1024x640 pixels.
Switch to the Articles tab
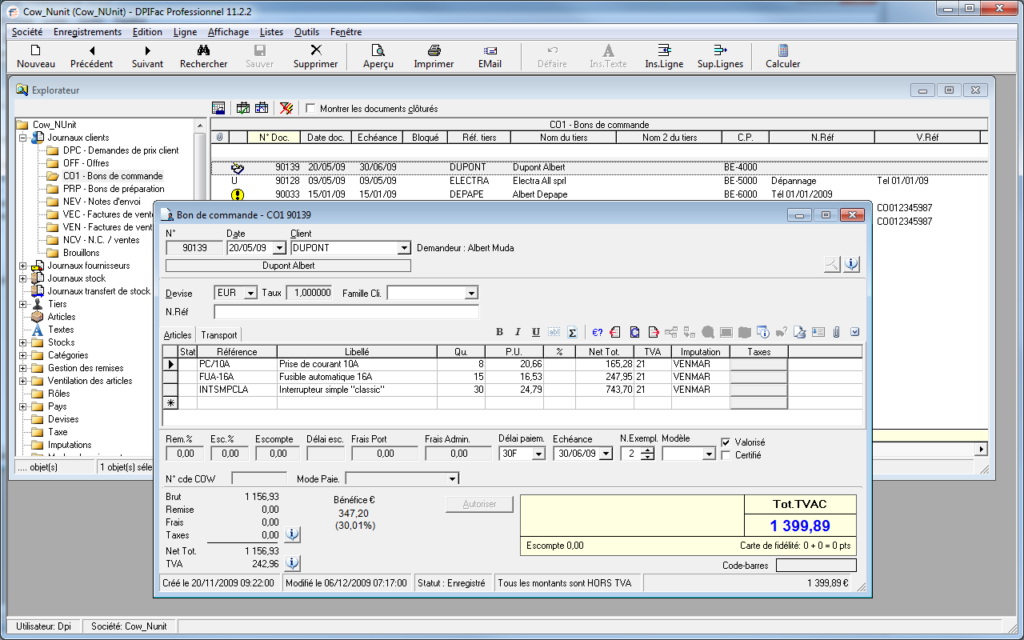point(177,335)
